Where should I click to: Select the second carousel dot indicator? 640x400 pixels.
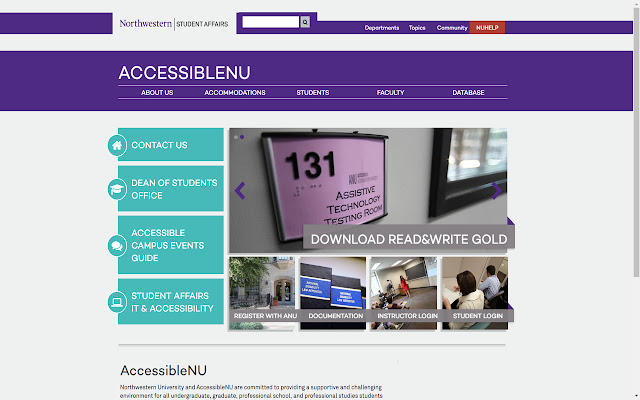242,137
